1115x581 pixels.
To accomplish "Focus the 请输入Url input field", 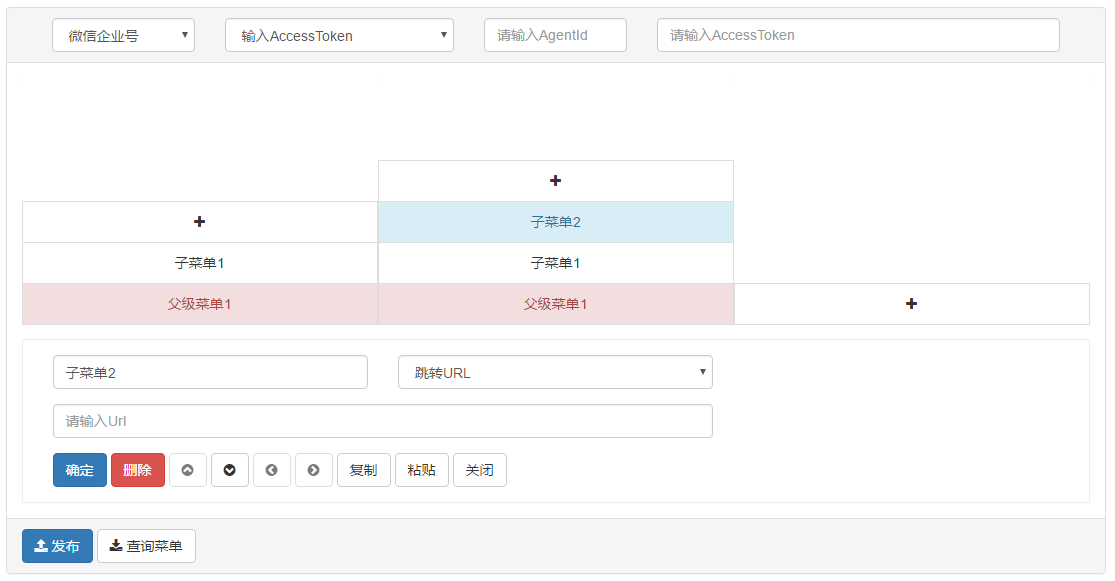I will pos(383,421).
